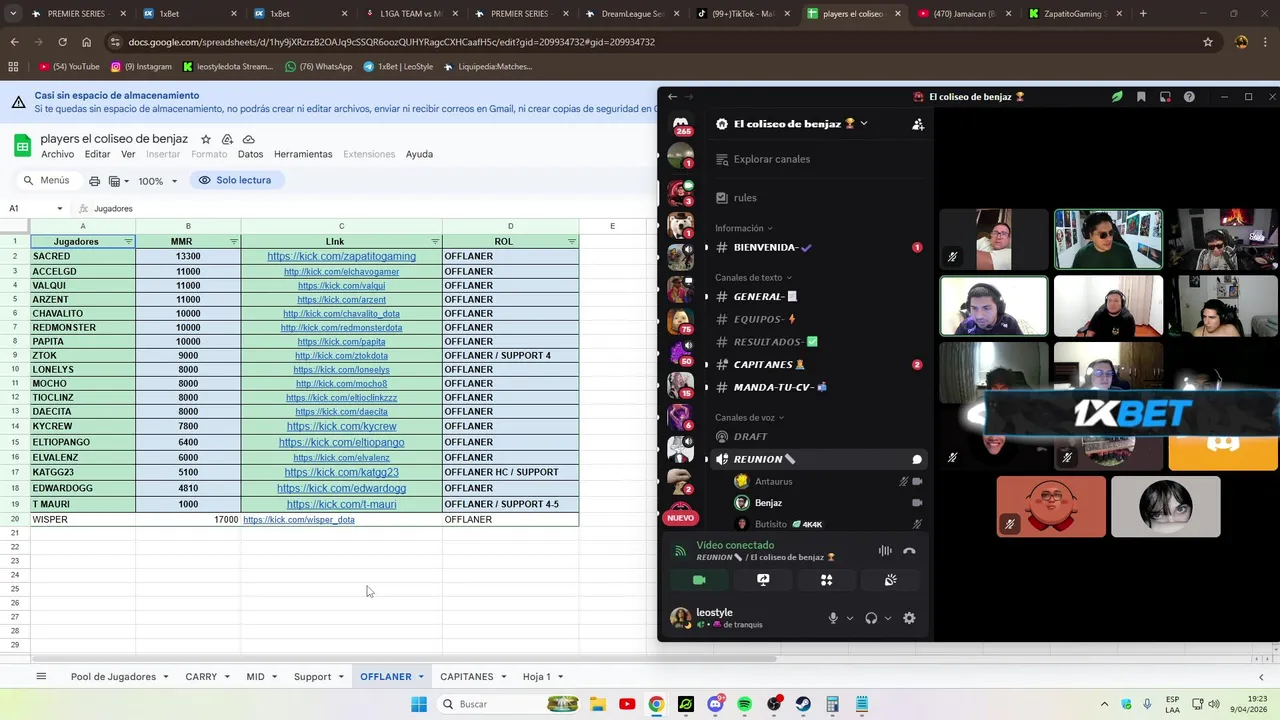The height and width of the screenshot is (720, 1280).
Task: Toggle filter on LInk column header
Action: [x=435, y=242]
